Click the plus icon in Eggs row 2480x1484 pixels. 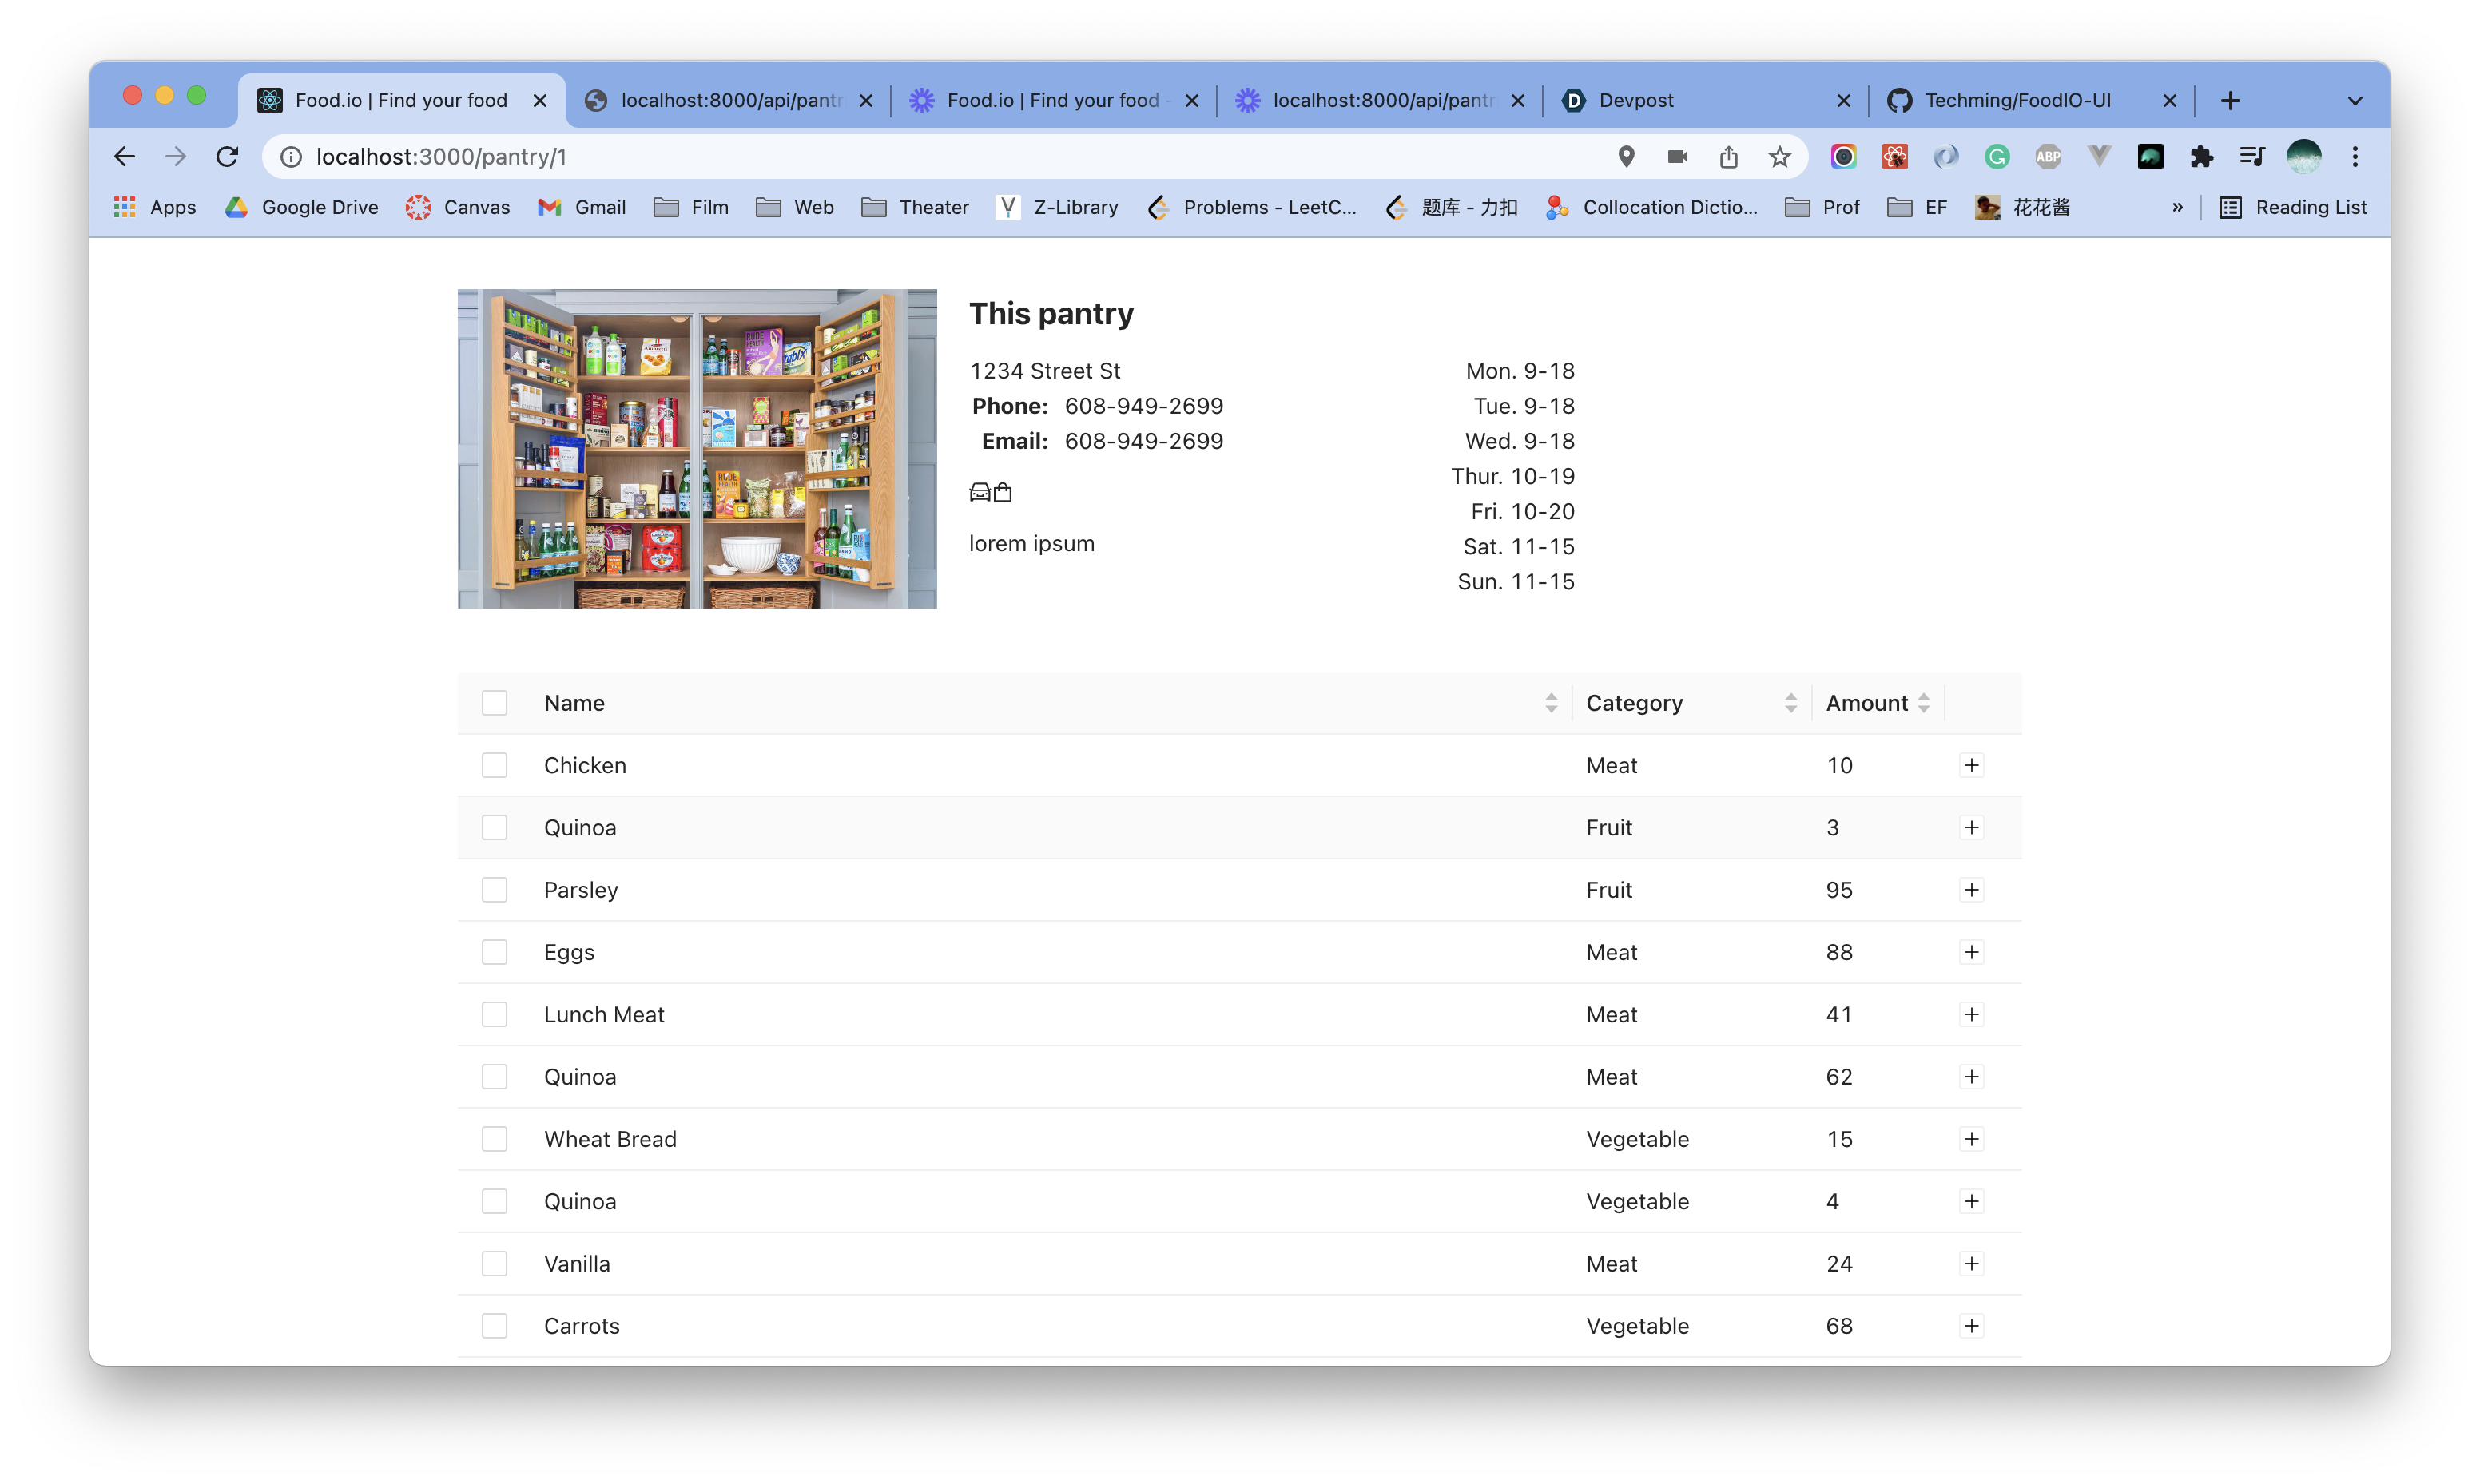click(1971, 952)
